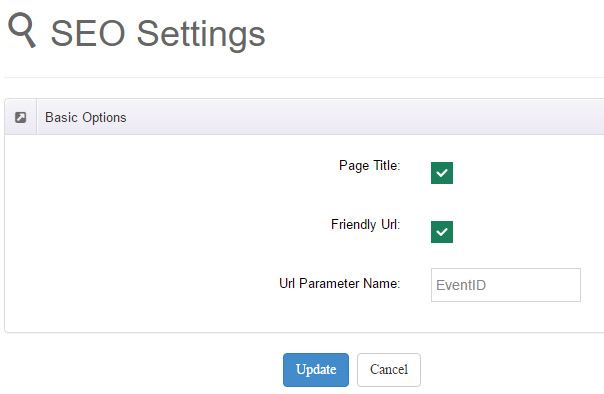604x394 pixels.
Task: Click the Url Parameter Name label
Action: (x=340, y=283)
